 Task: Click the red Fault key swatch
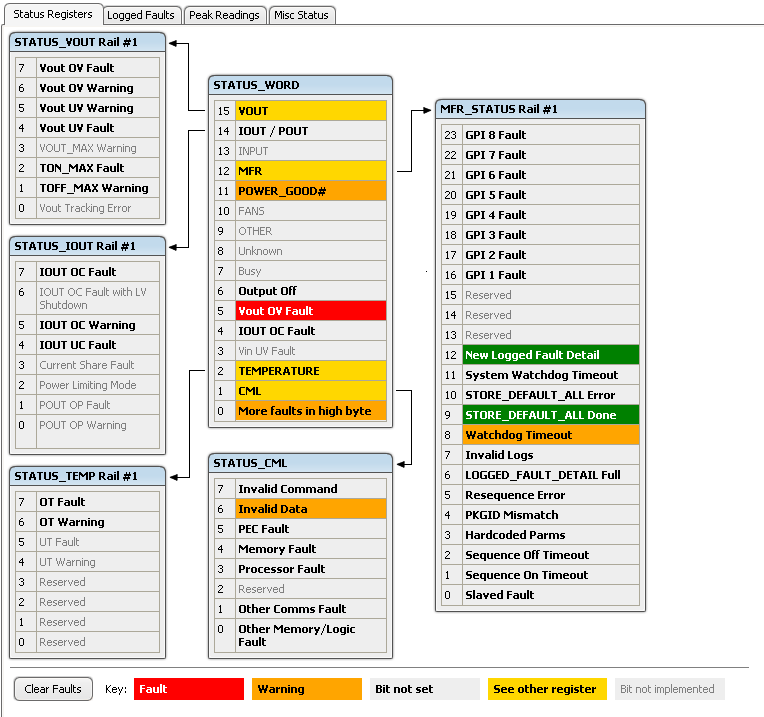coord(188,689)
